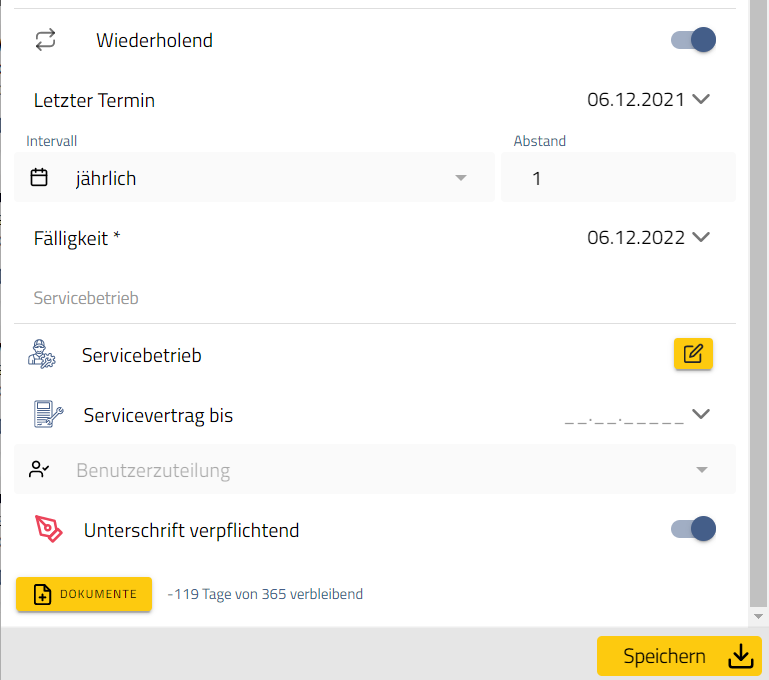
Task: Open the jährlich Intervall dropdown arrow
Action: coord(461,178)
